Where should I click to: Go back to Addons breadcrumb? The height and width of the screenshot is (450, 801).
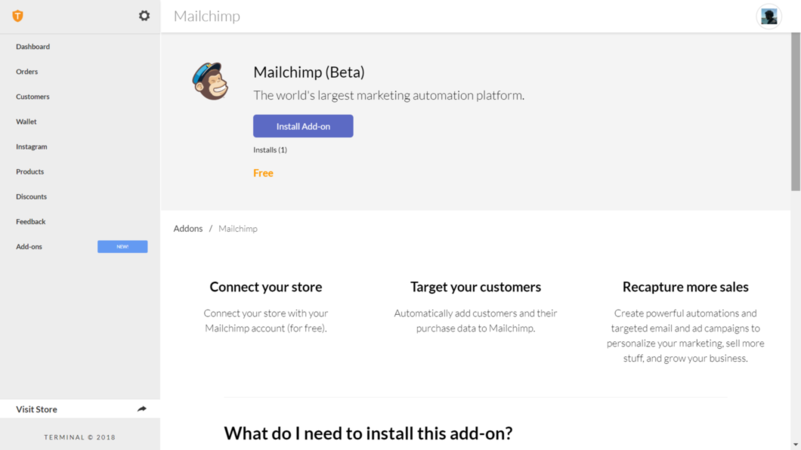click(x=188, y=228)
